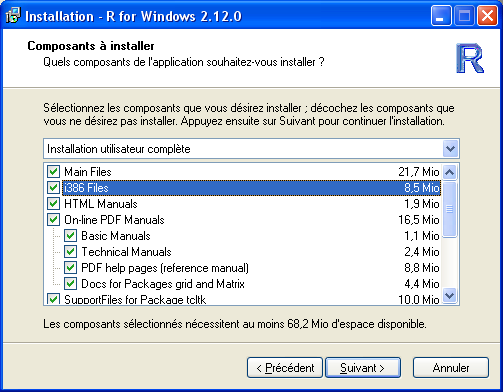Toggle the i386 Files checkbox

point(53,188)
